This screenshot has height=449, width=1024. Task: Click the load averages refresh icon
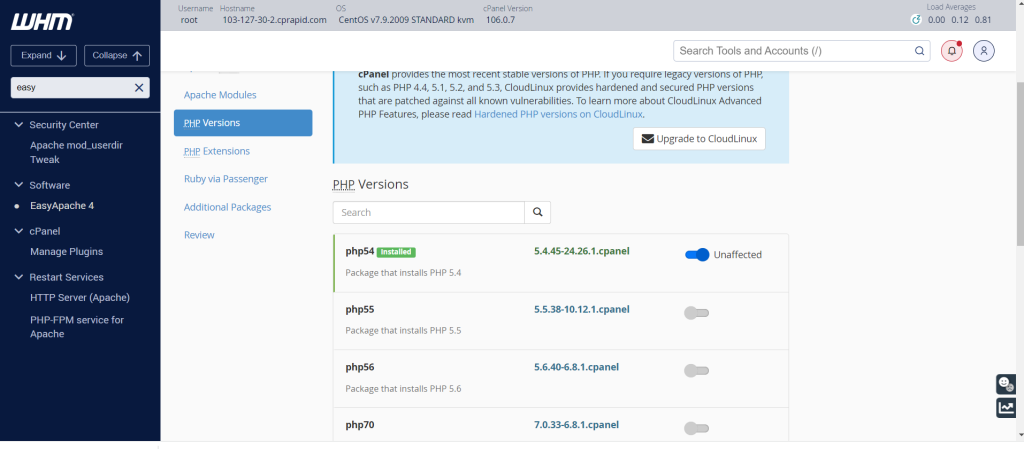(x=916, y=20)
